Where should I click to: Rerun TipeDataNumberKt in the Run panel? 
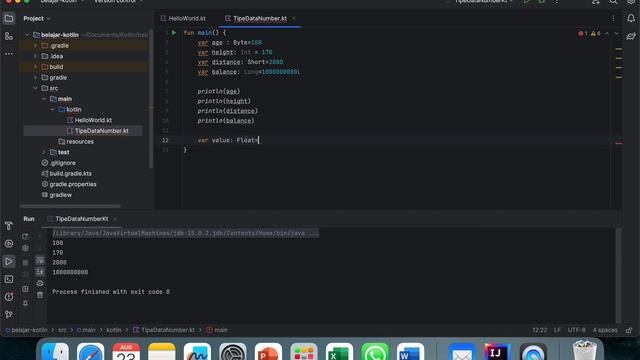click(25, 236)
